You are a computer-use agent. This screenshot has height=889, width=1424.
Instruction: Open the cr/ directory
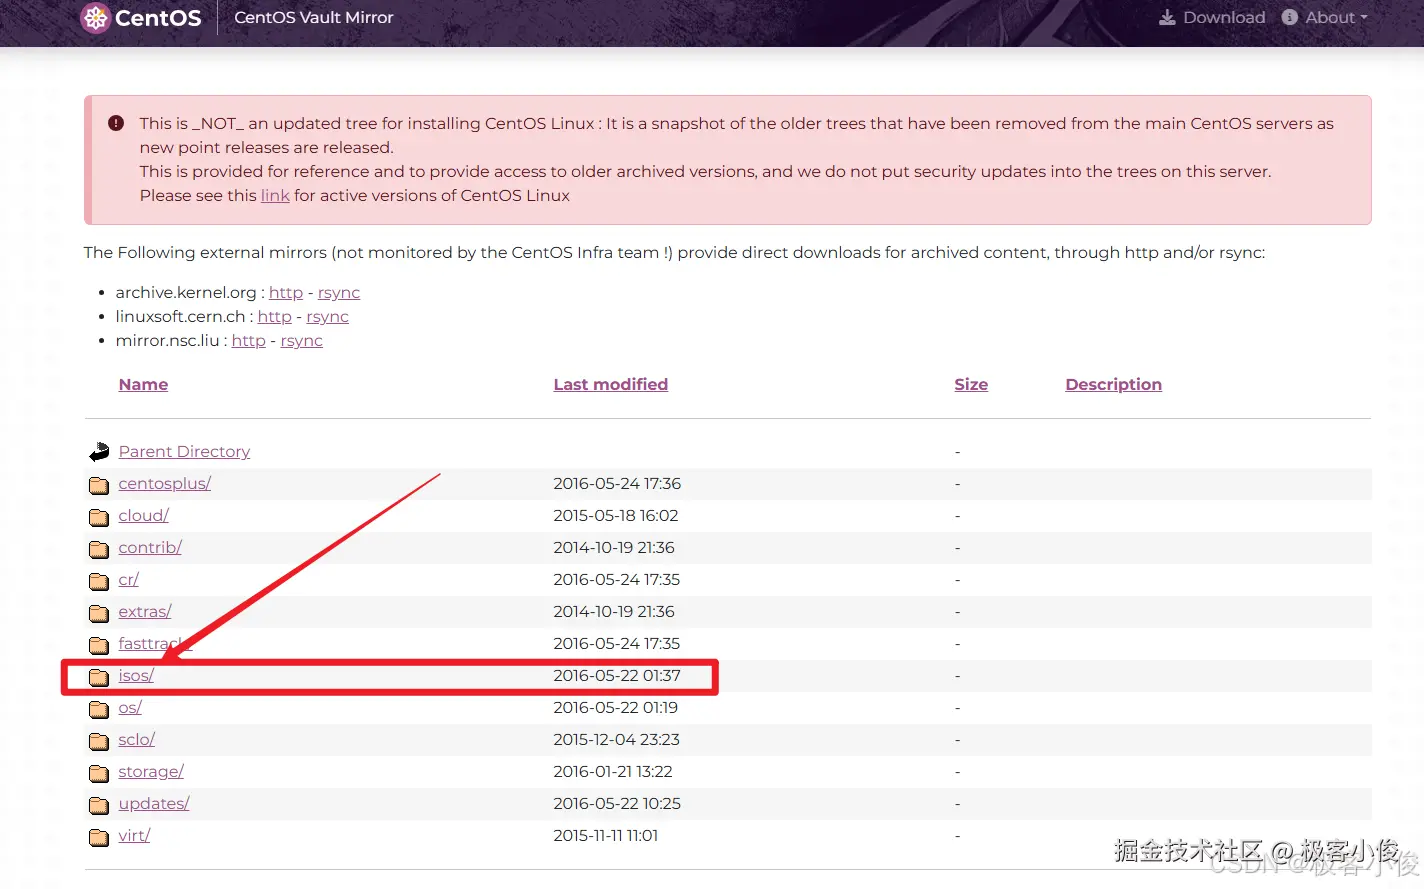pos(129,579)
